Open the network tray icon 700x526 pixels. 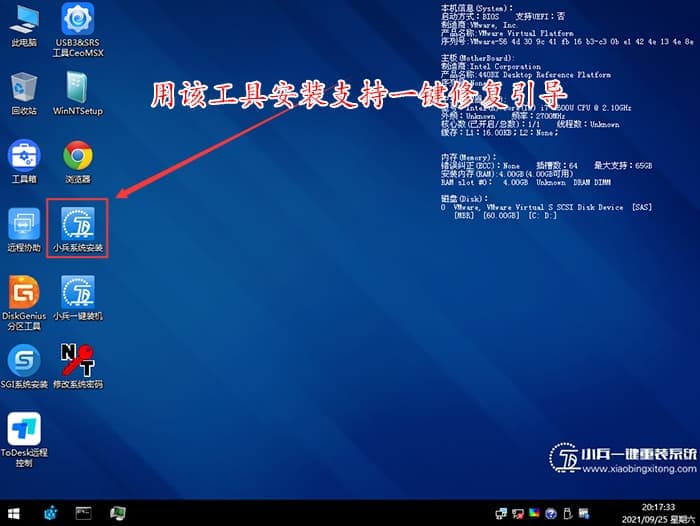pos(501,514)
